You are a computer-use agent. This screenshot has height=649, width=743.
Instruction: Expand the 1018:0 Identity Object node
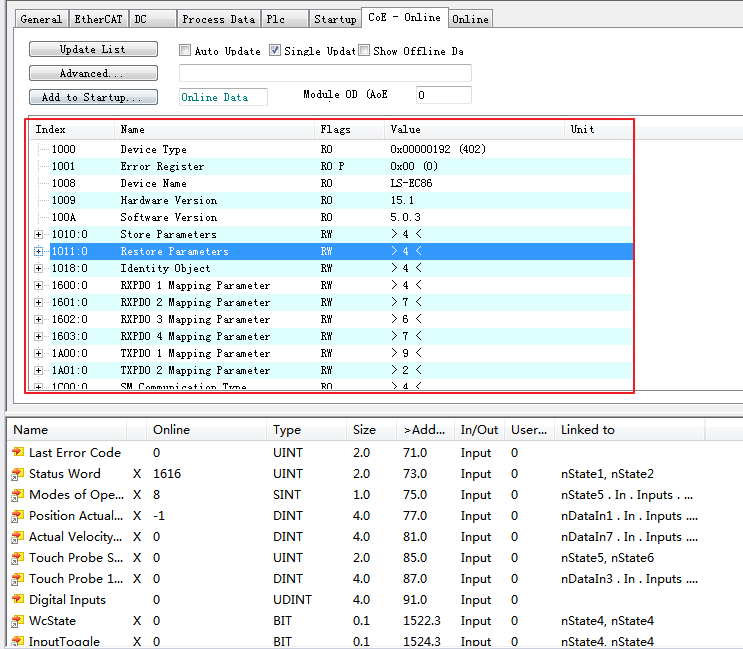38,269
